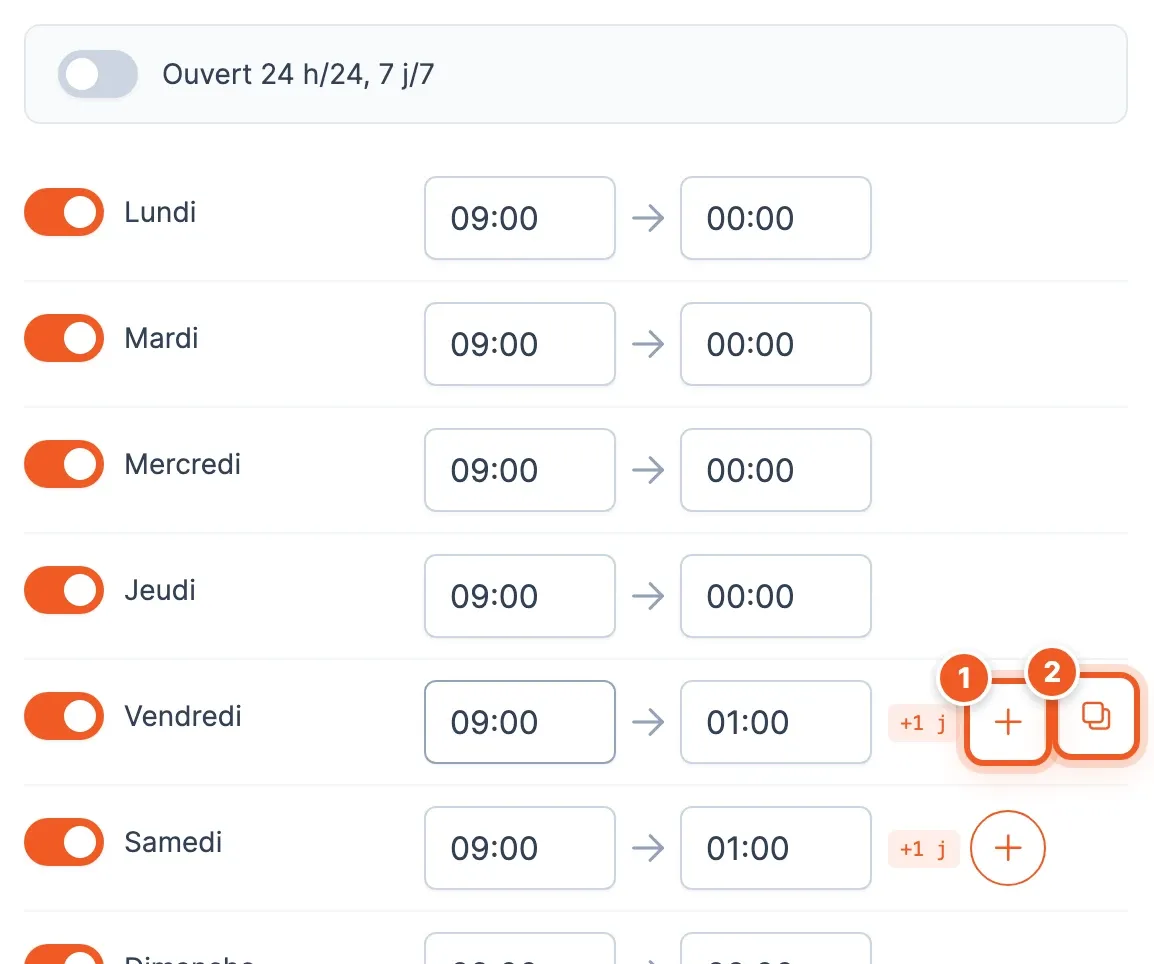Select the Samedi closing time 01:00
The width and height of the screenshot is (1154, 964).
click(x=776, y=848)
